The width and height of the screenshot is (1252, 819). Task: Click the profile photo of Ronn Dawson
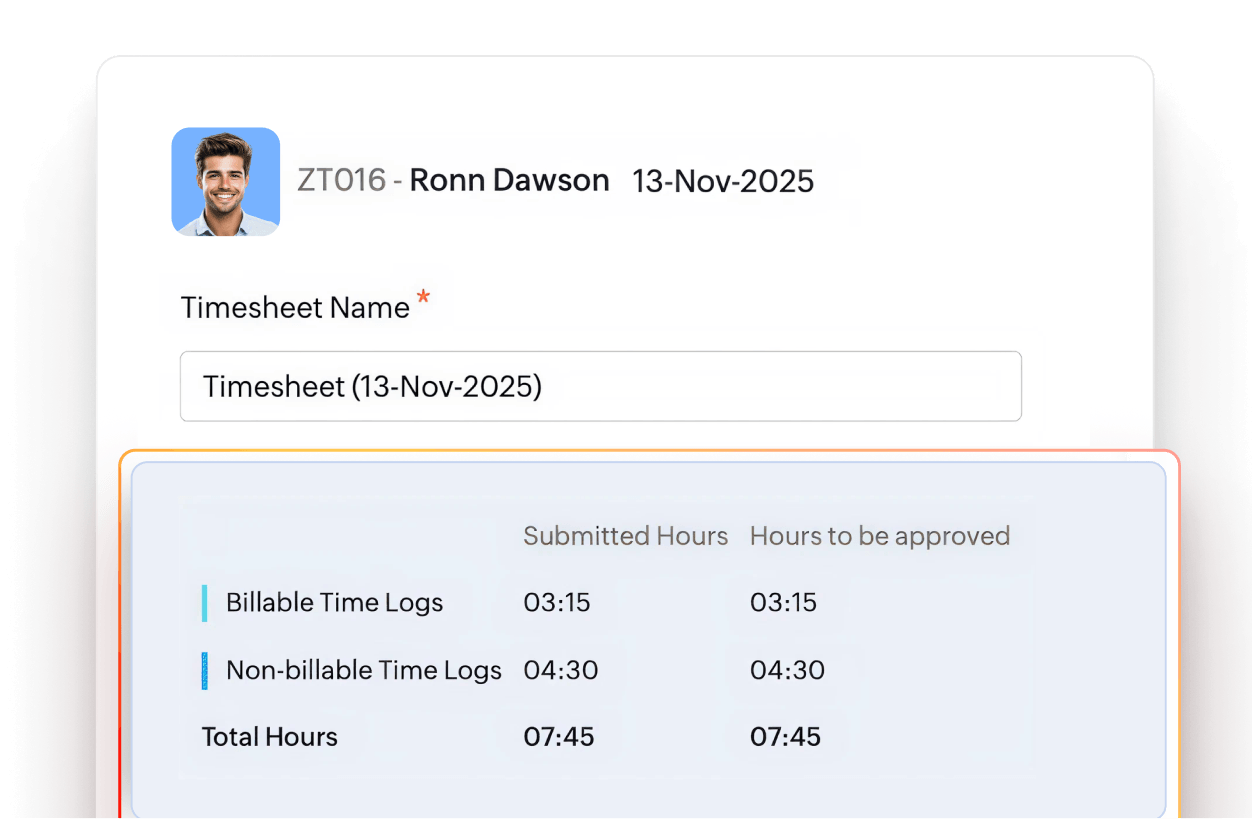[226, 181]
